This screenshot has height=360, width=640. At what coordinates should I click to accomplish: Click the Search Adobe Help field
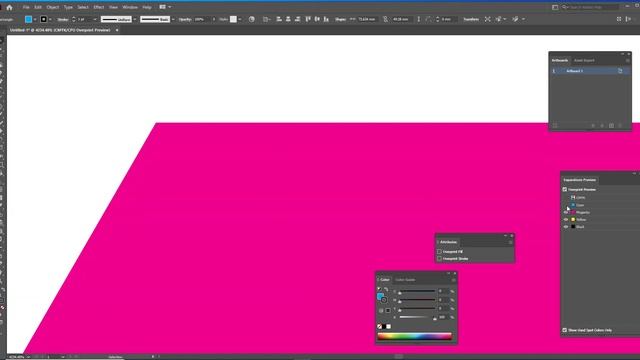click(591, 7)
